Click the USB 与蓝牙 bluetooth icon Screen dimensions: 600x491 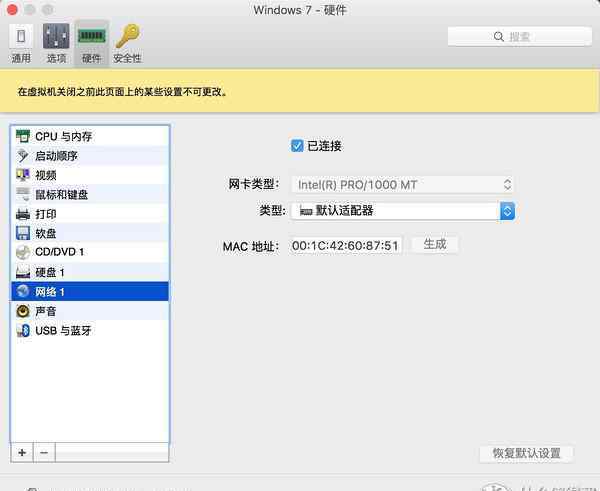(x=23, y=331)
